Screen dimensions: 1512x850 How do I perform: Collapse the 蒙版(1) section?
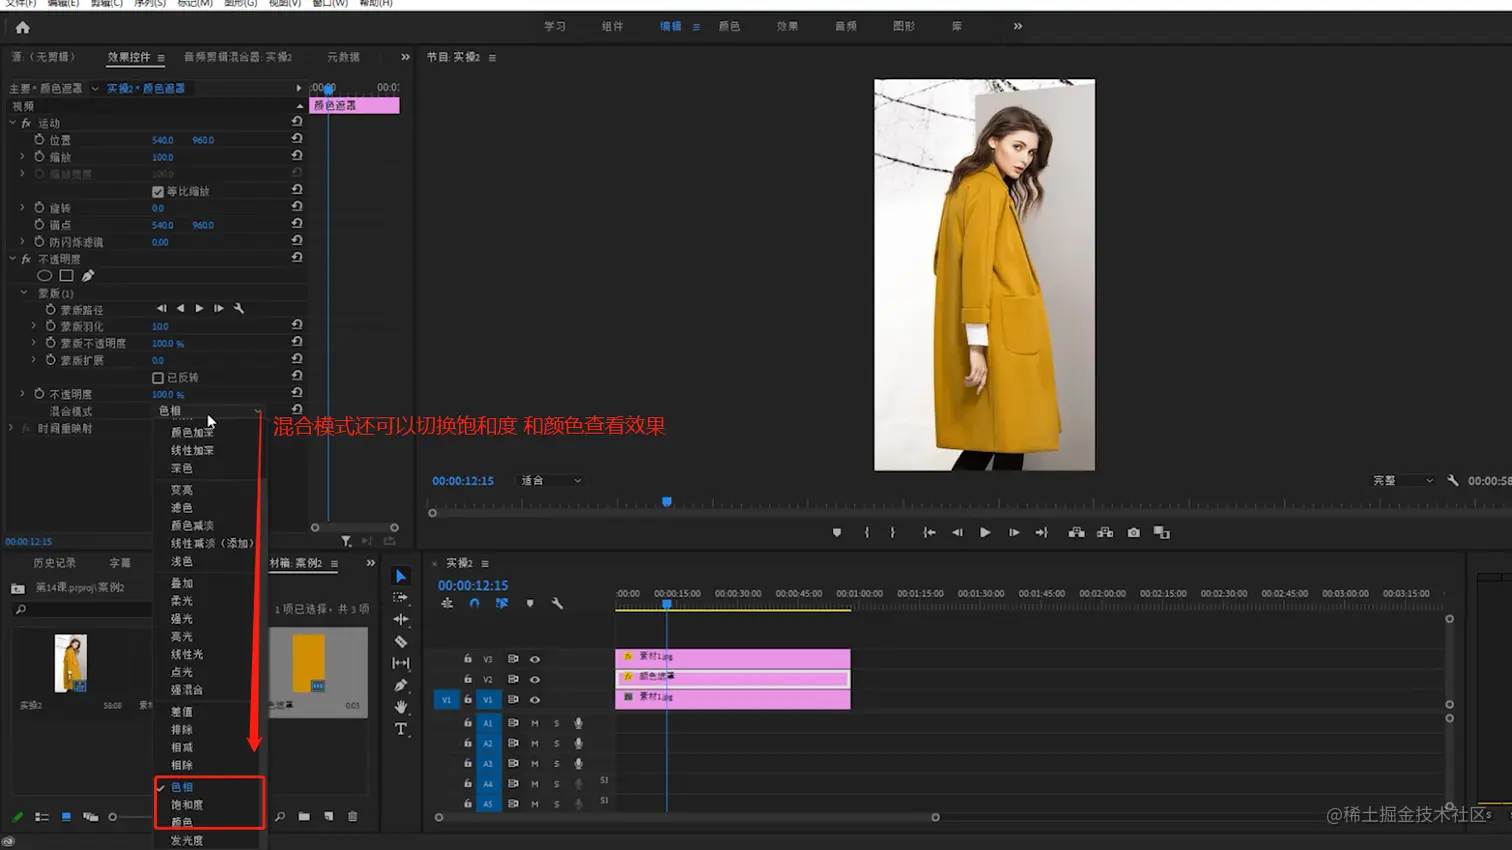click(24, 293)
